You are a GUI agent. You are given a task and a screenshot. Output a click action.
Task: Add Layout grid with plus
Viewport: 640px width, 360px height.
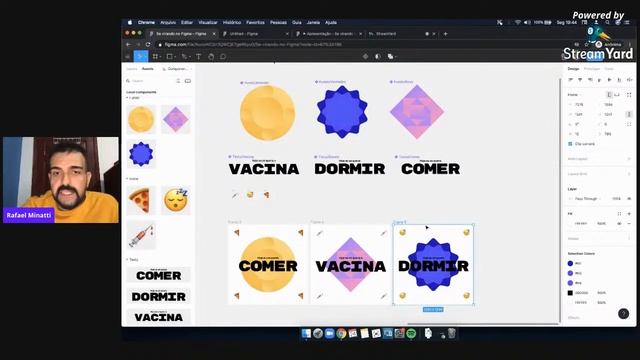pos(629,174)
